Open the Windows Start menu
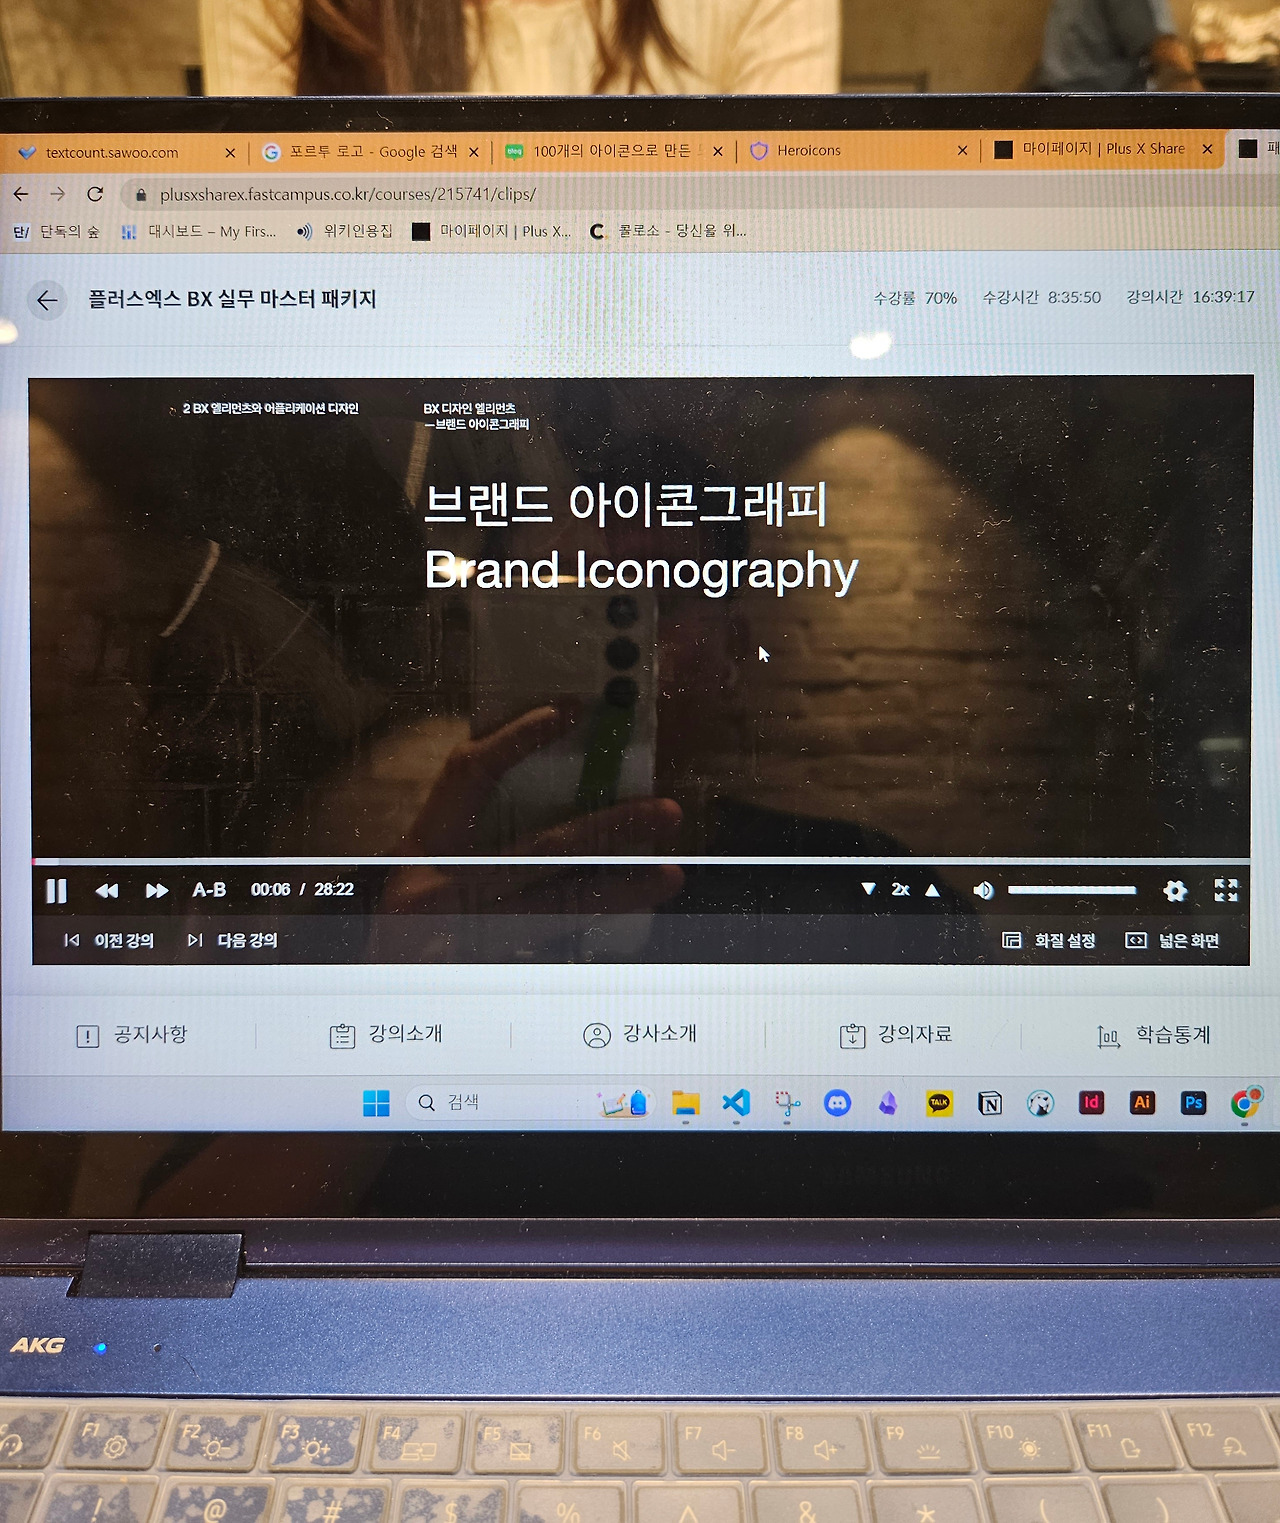Screen dimensions: 1280x1523 (x=376, y=1103)
